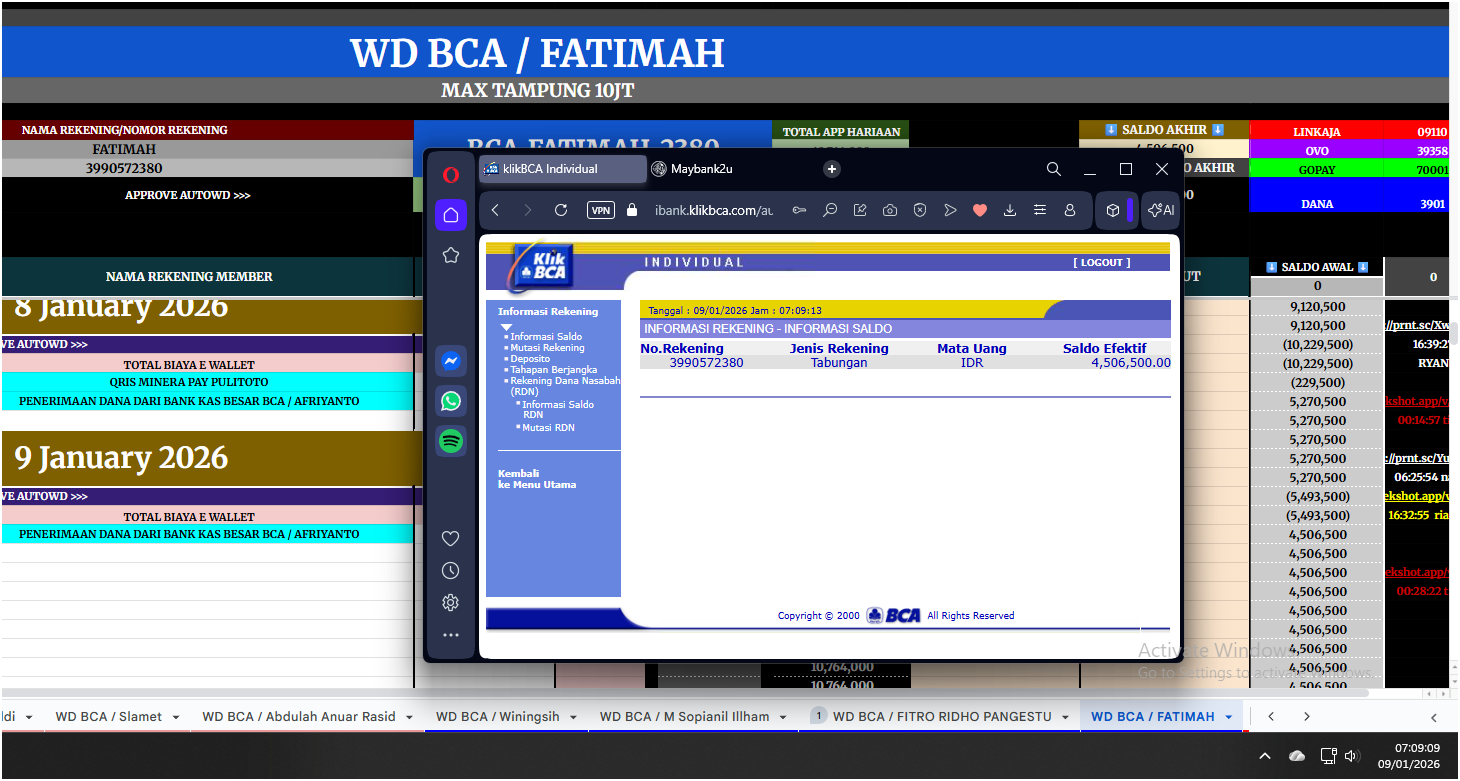Open Tahapan Berjangka menu link
1460x781 pixels.
[x=552, y=369]
